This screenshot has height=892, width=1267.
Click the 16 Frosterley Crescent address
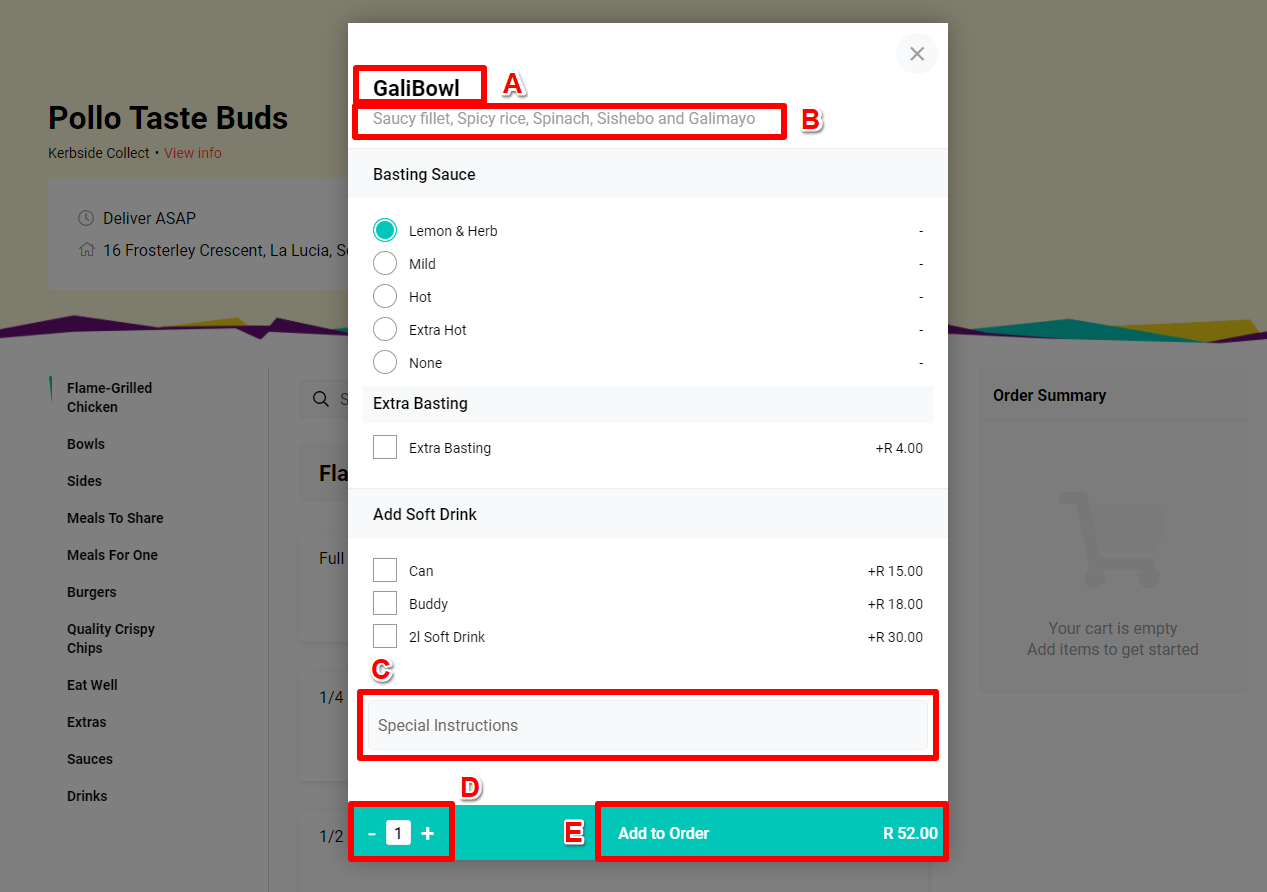pyautogui.click(x=225, y=250)
